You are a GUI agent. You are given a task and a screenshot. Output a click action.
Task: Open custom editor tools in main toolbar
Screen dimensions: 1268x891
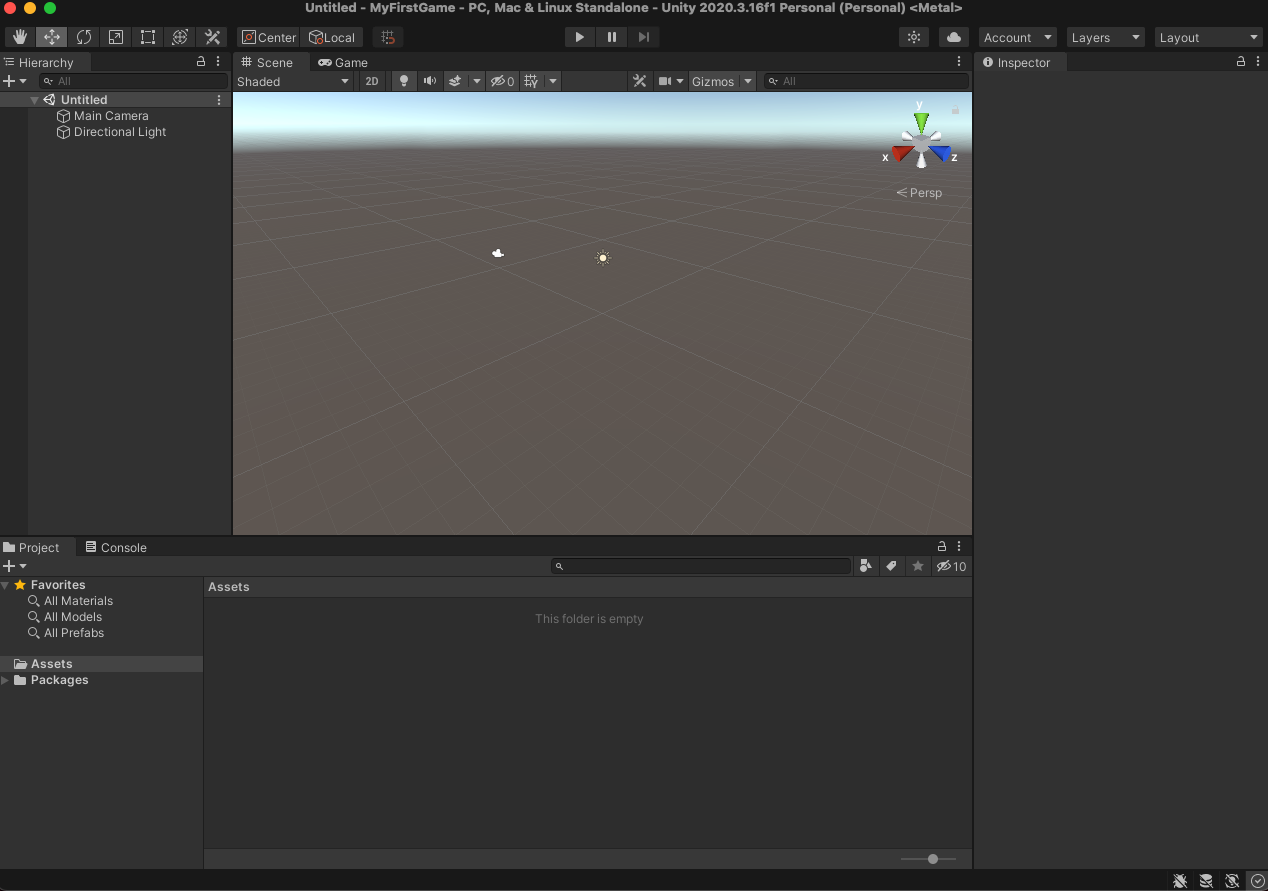212,37
